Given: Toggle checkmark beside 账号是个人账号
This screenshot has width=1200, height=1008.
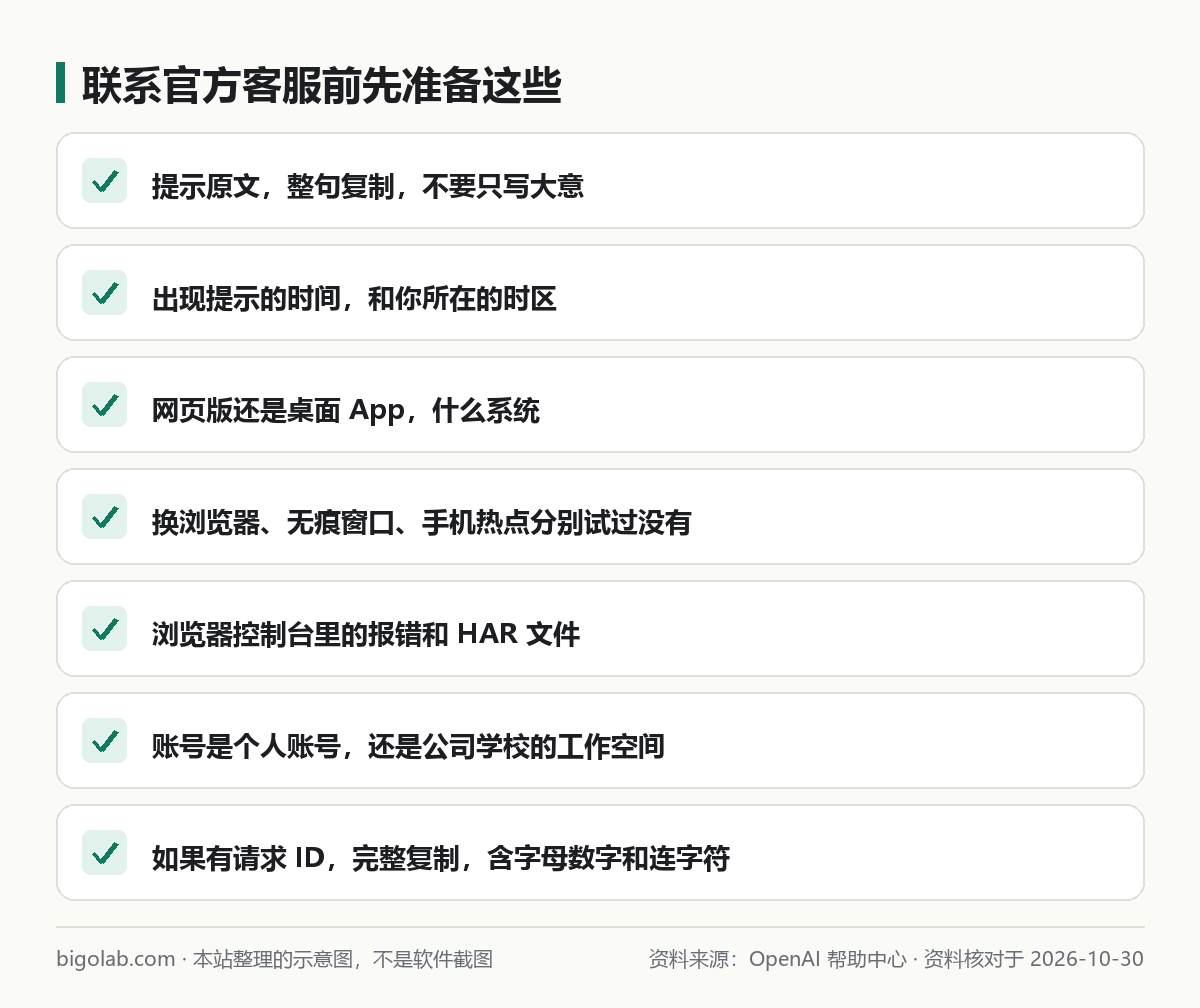Looking at the screenshot, I should pyautogui.click(x=104, y=741).
